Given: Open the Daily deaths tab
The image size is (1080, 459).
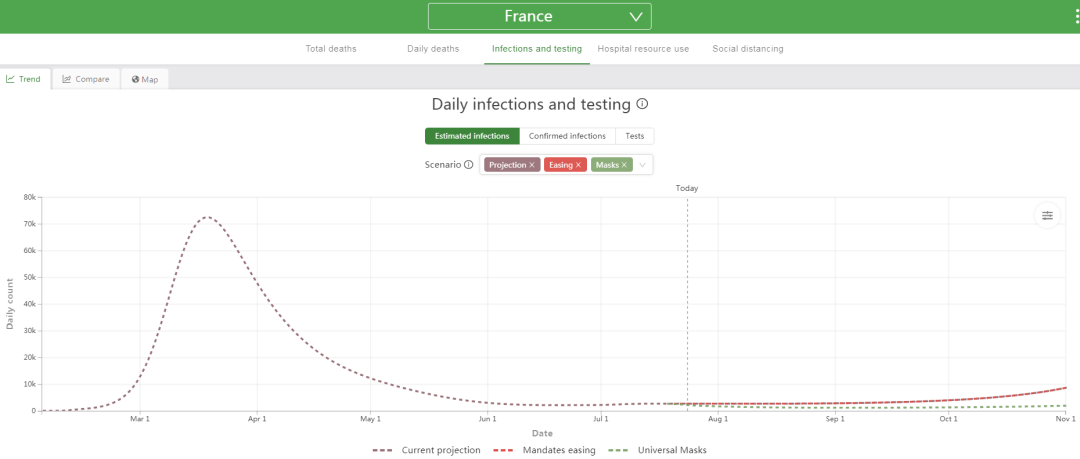Looking at the screenshot, I should point(433,49).
